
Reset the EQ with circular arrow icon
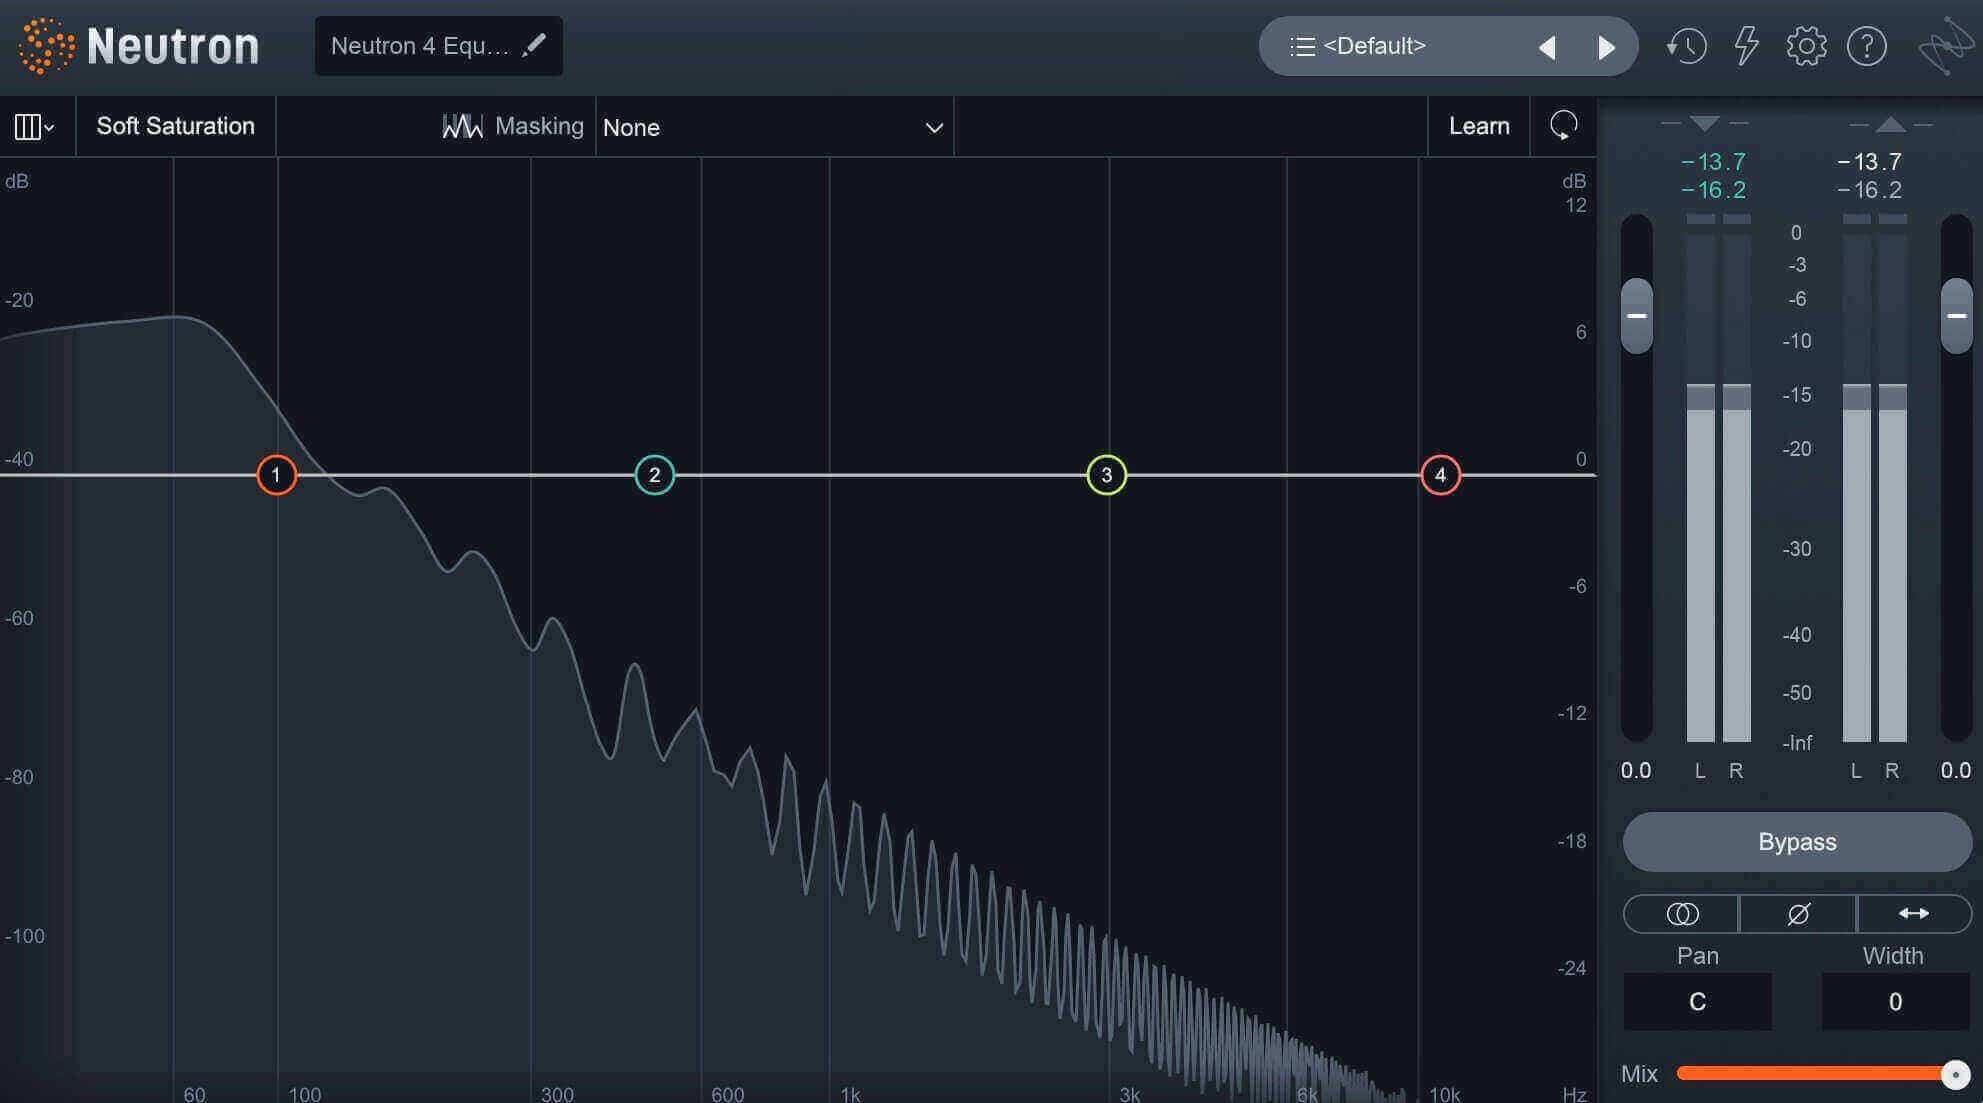[1563, 126]
